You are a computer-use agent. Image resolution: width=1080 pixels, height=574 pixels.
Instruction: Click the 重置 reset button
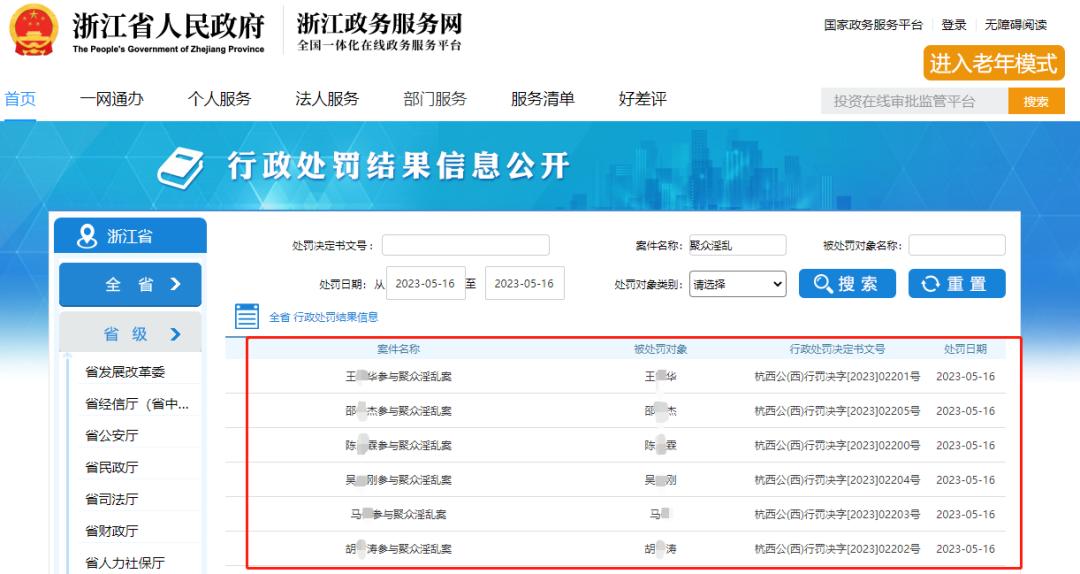tap(957, 283)
